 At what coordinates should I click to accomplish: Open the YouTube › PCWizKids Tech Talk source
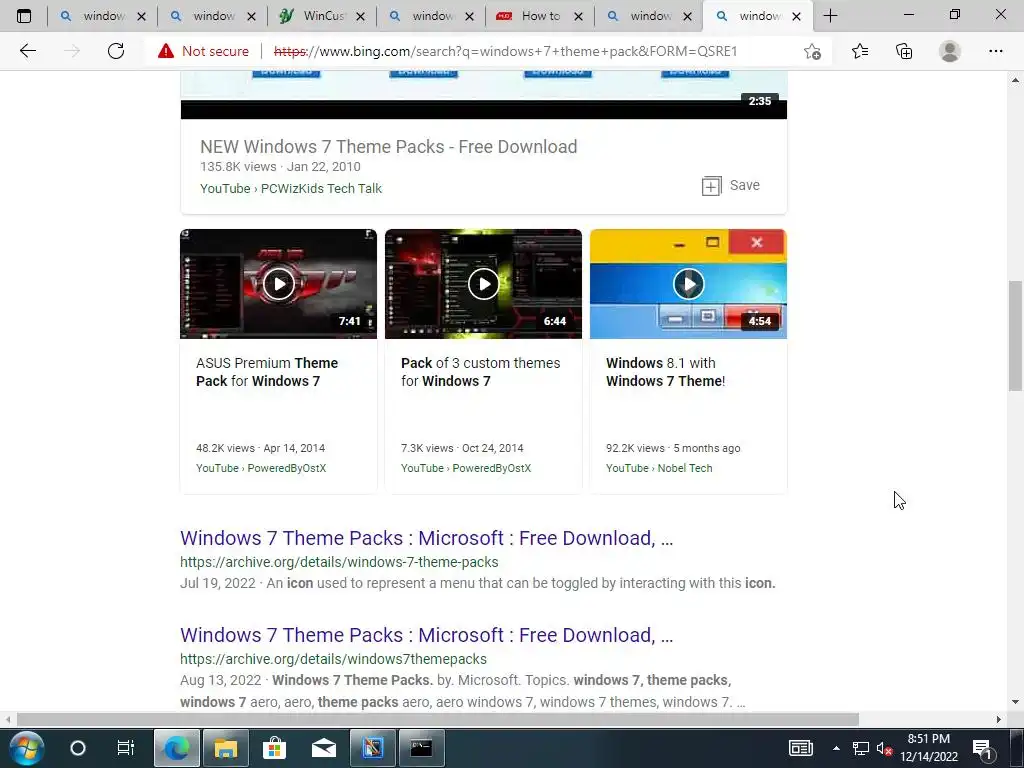291,188
